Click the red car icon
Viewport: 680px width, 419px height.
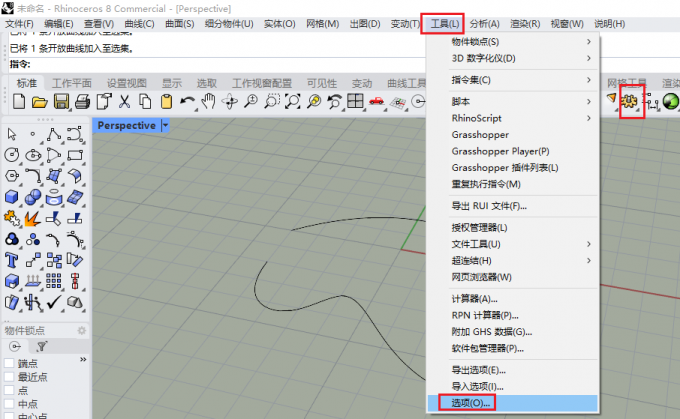pos(376,101)
